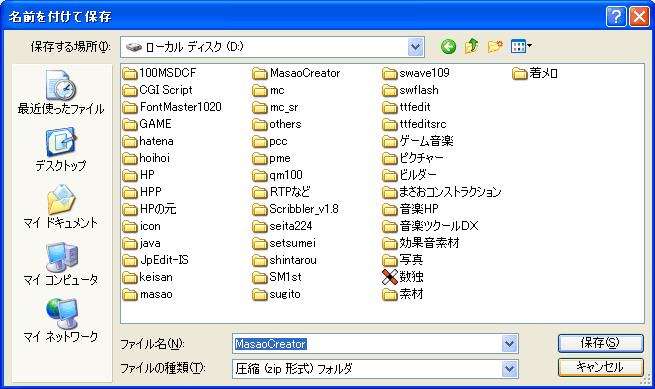Select the swflash folder
The image size is (655, 389).
pyautogui.click(x=411, y=90)
